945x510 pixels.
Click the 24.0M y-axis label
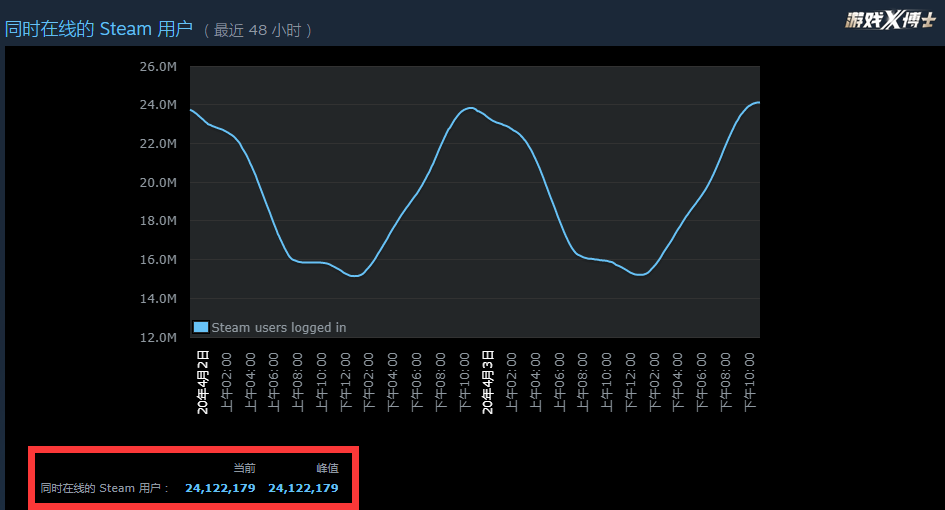tap(158, 105)
